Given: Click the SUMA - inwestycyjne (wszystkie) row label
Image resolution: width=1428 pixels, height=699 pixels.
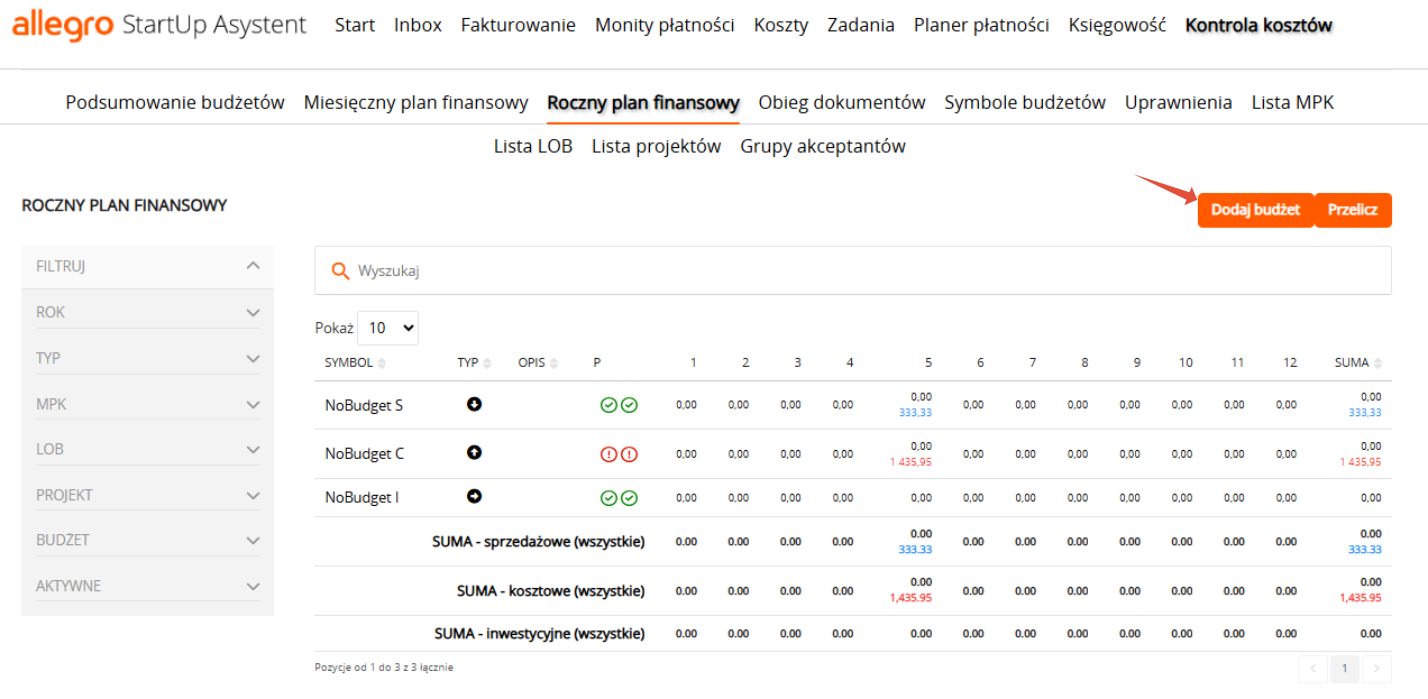Looking at the screenshot, I should click(540, 634).
